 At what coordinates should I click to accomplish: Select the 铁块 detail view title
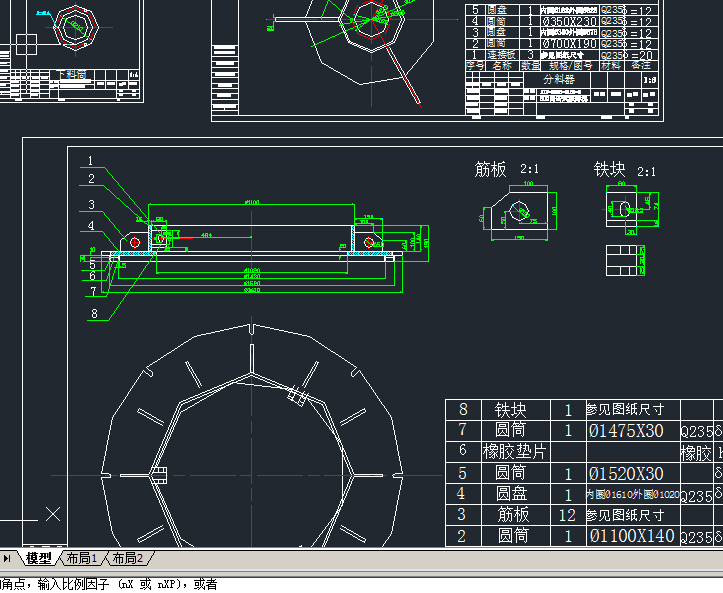[609, 169]
